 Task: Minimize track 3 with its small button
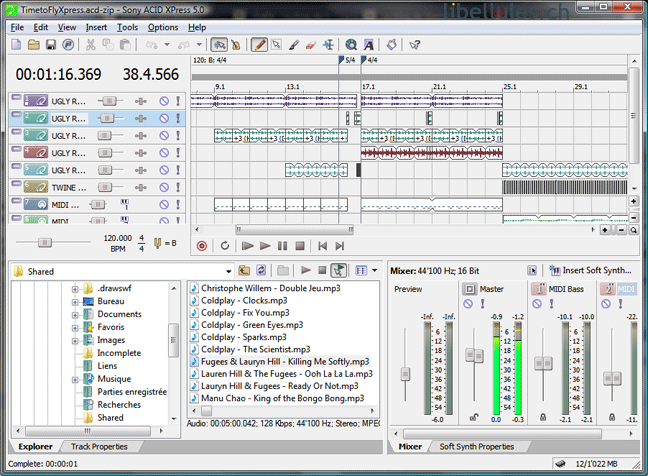click(16, 132)
